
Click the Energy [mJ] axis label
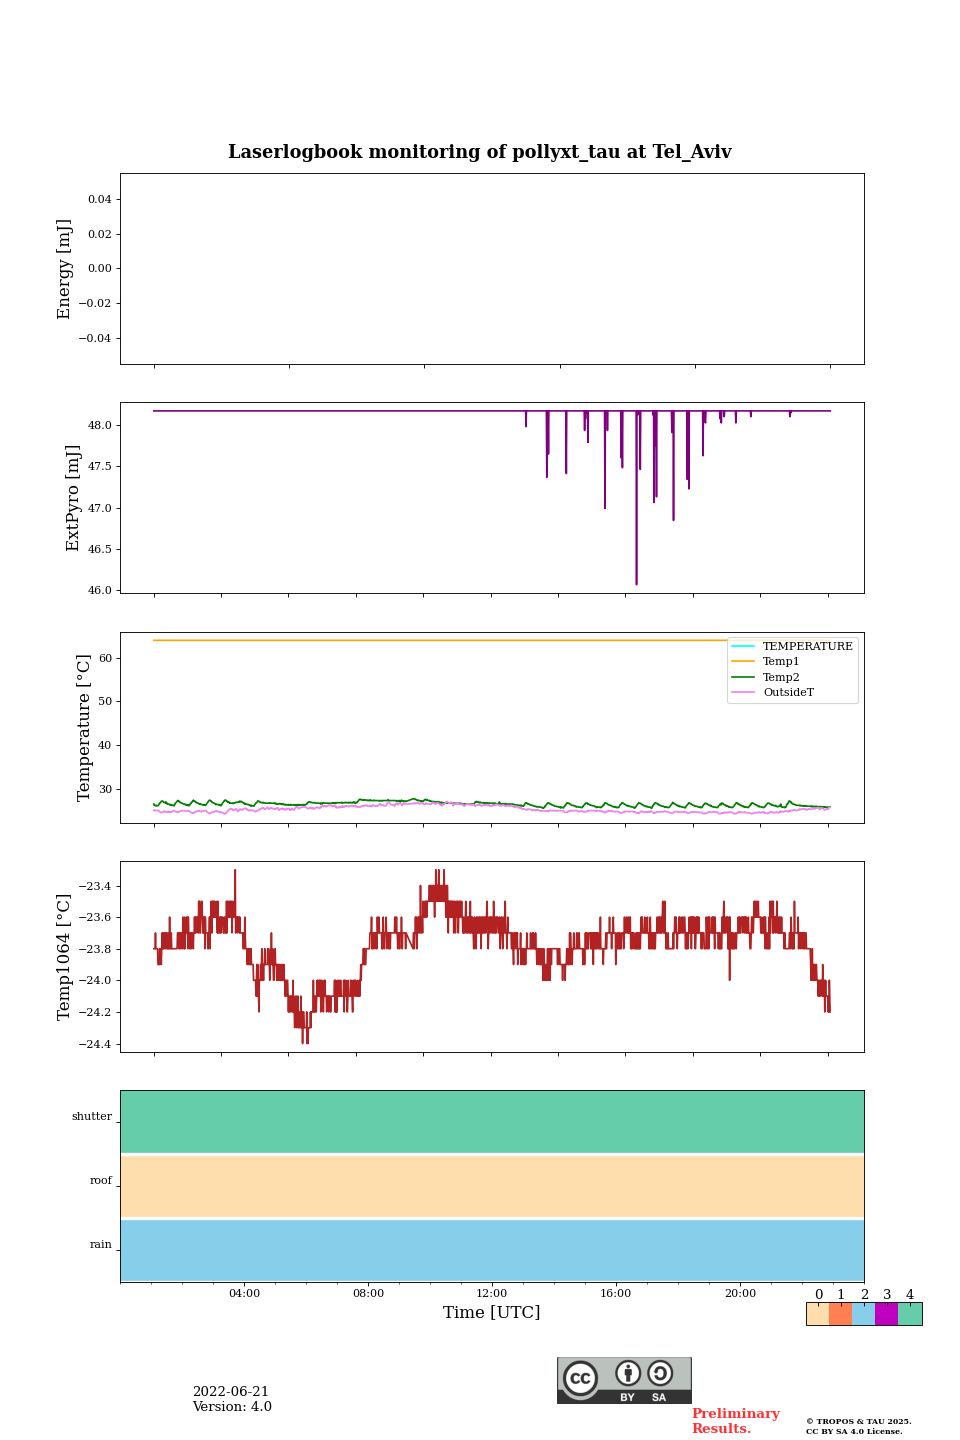[x=65, y=269]
